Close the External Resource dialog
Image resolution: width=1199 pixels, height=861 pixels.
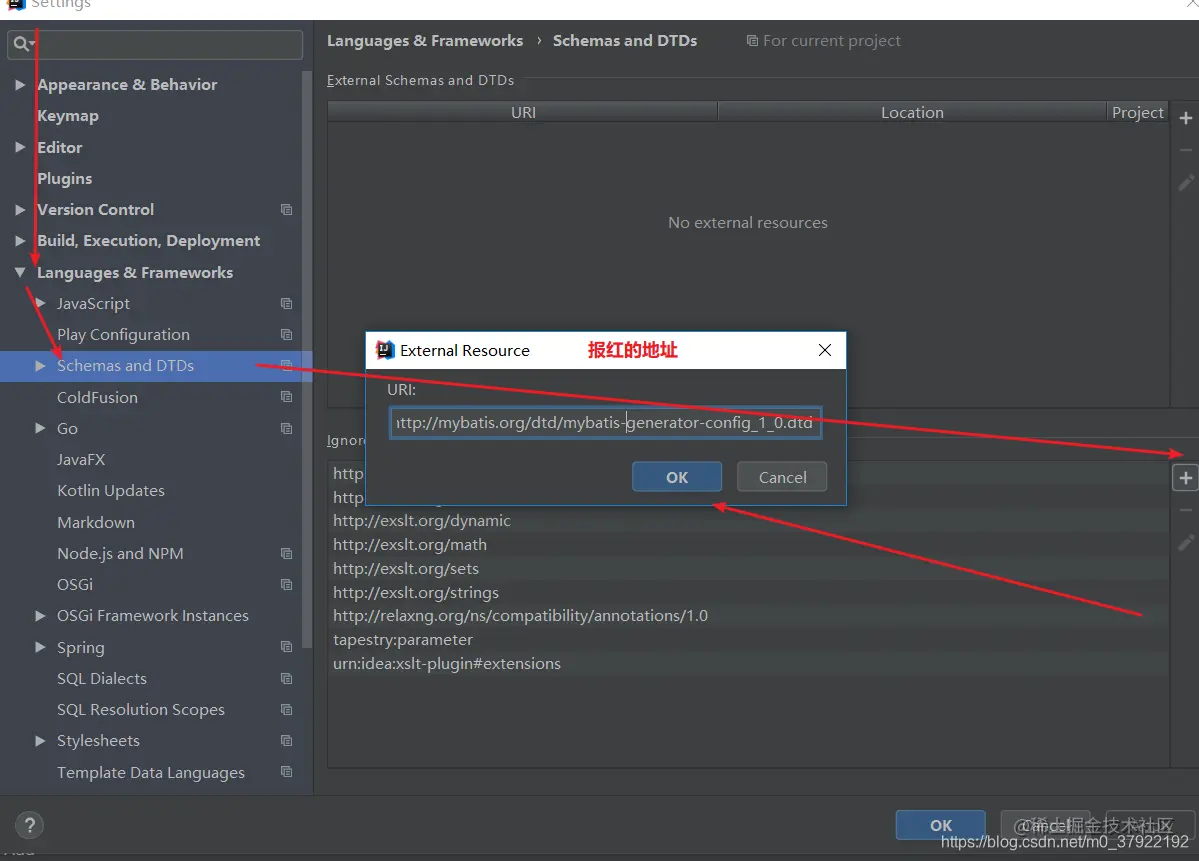824,350
